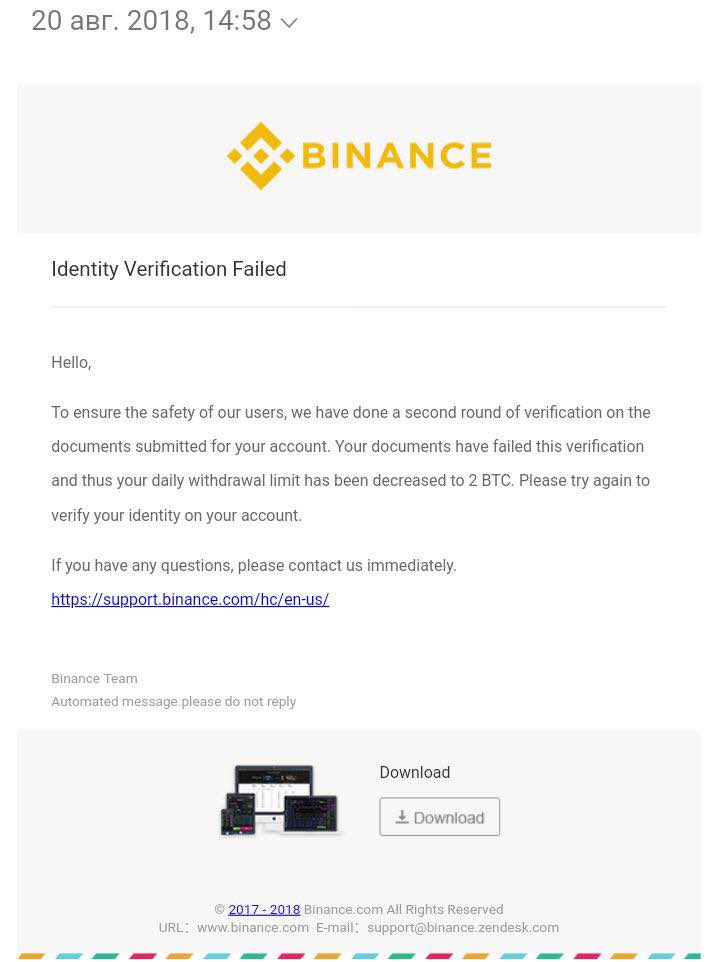Click the Download label above the button
Viewport: 718px width, 962px height.
tap(415, 772)
